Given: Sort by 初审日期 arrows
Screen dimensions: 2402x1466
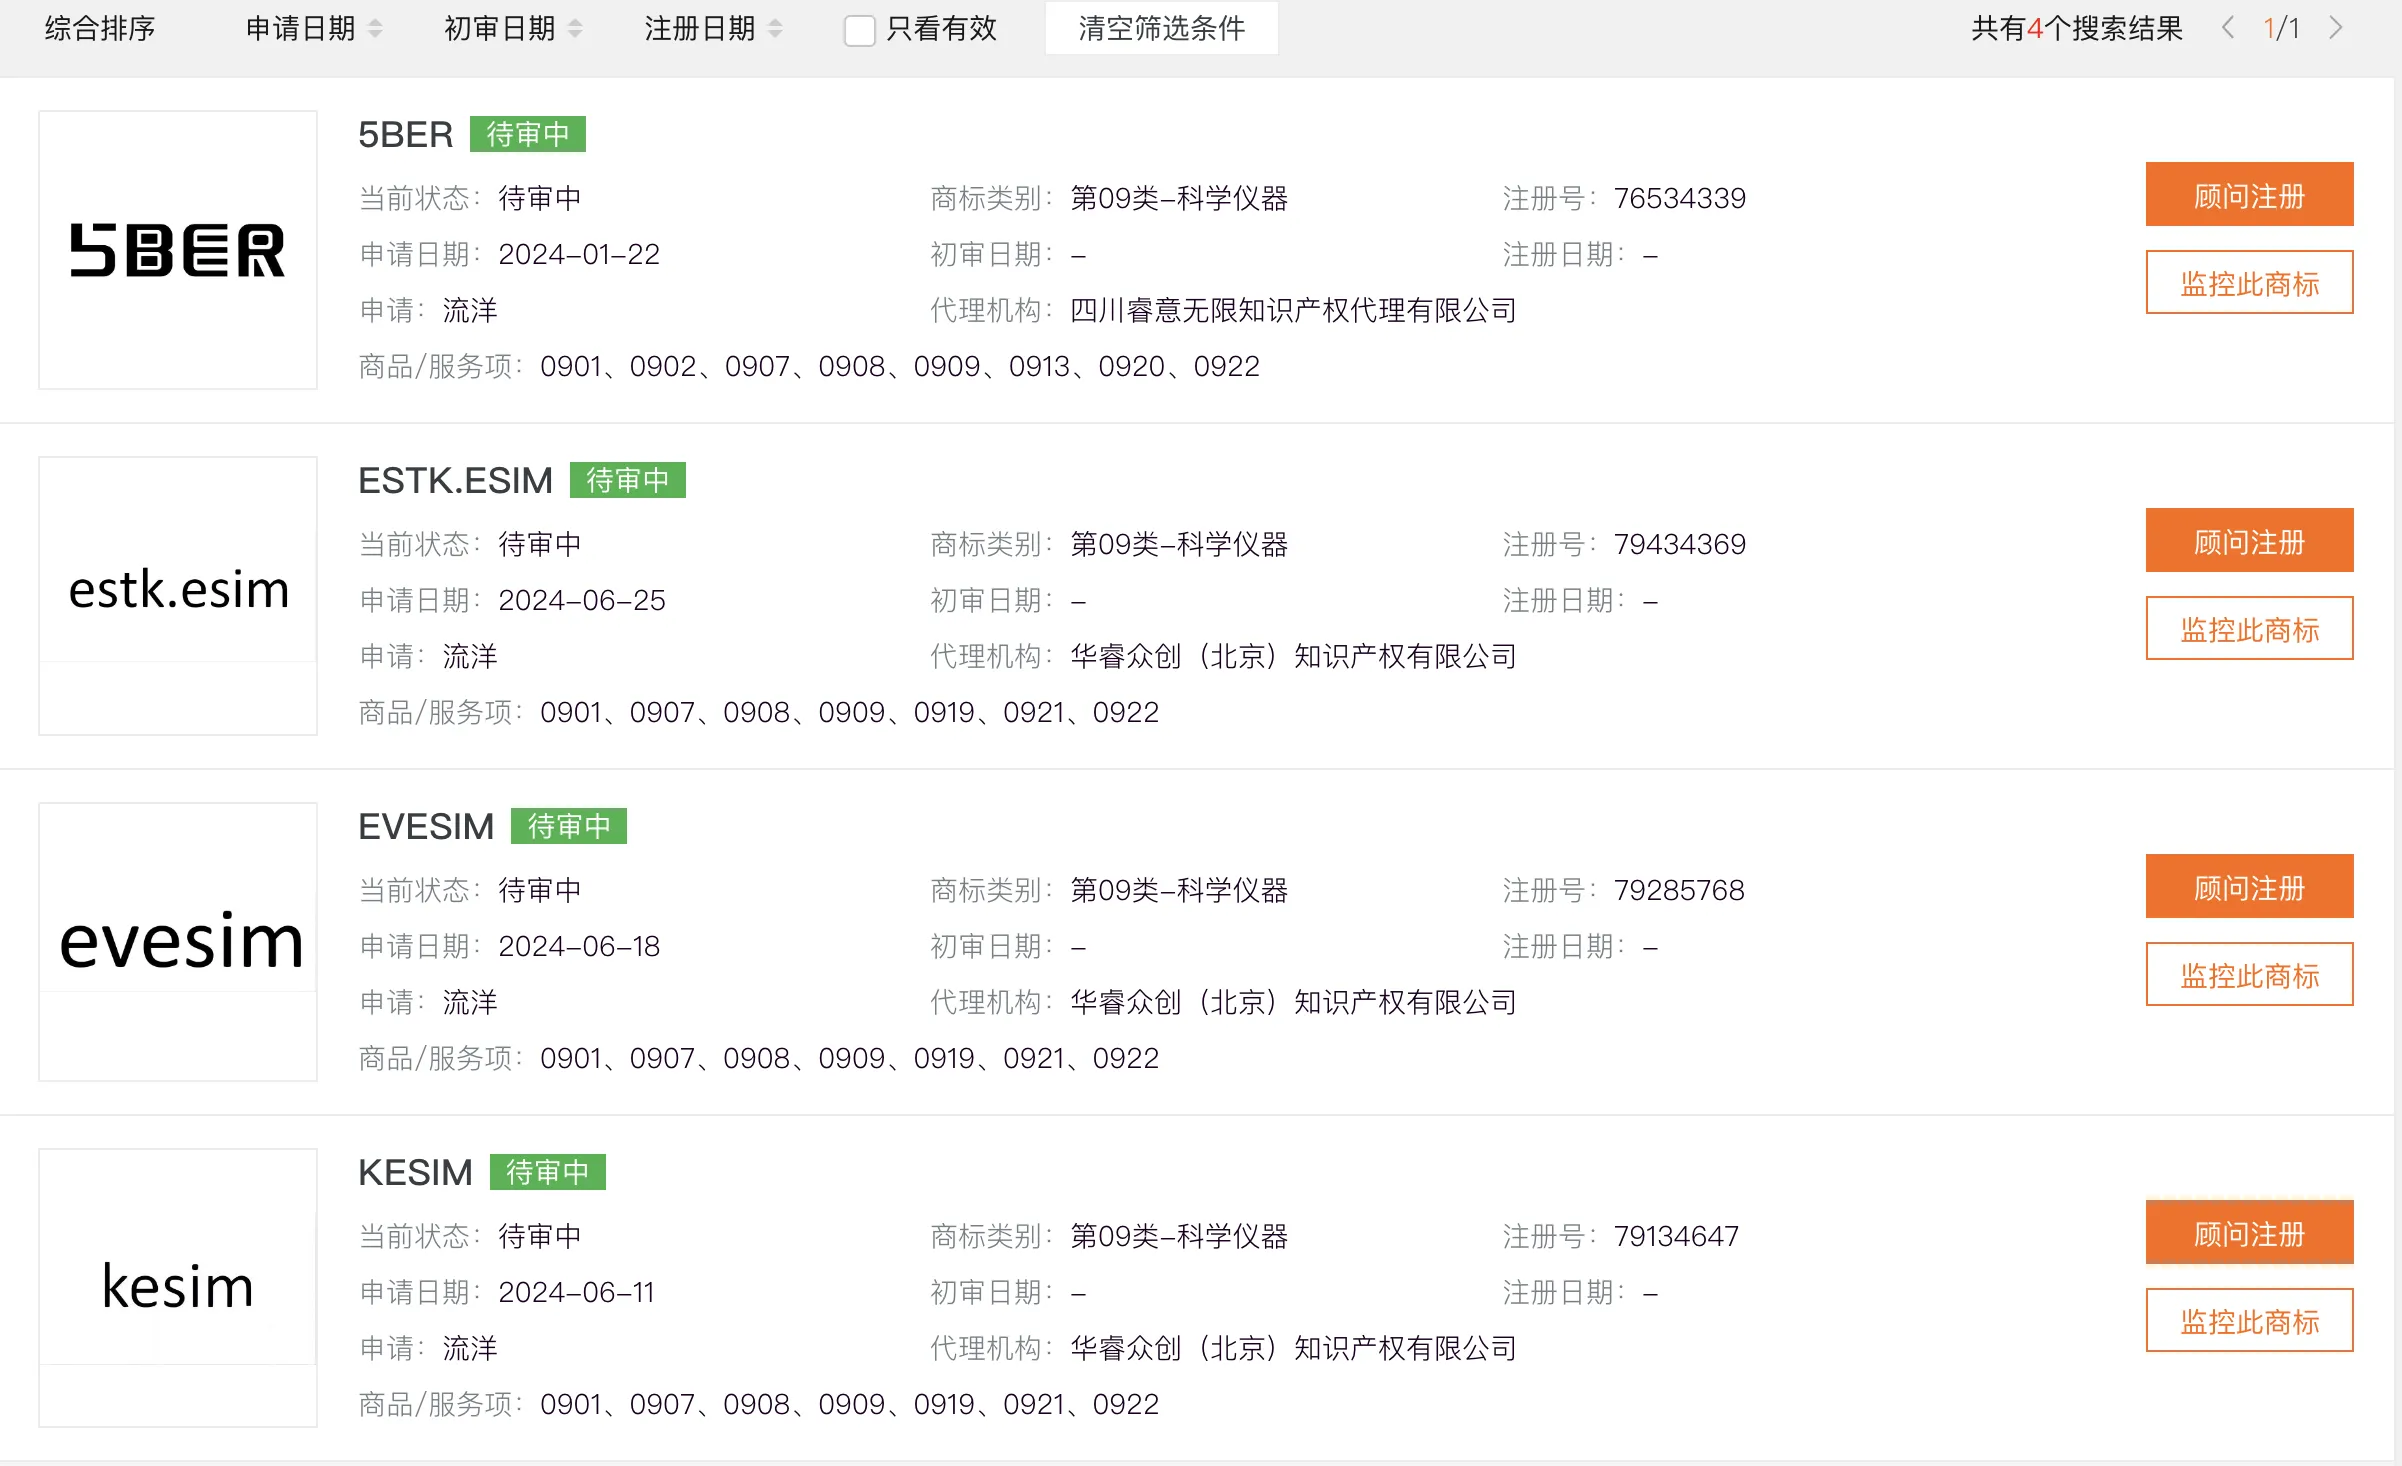Looking at the screenshot, I should pos(575,28).
